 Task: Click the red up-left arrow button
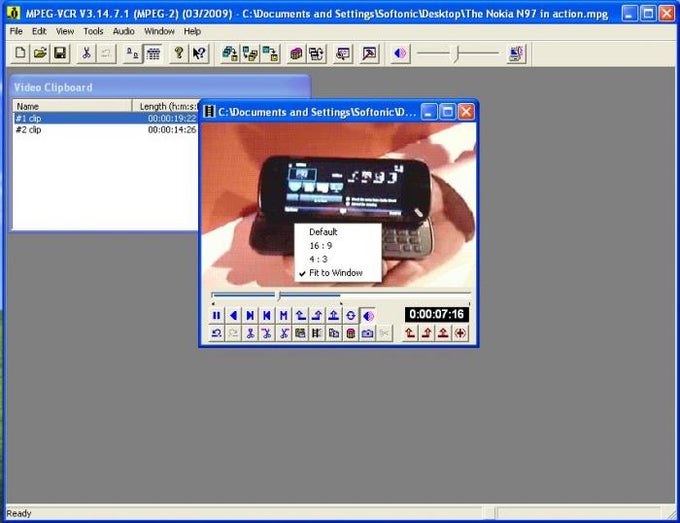[x=410, y=333]
